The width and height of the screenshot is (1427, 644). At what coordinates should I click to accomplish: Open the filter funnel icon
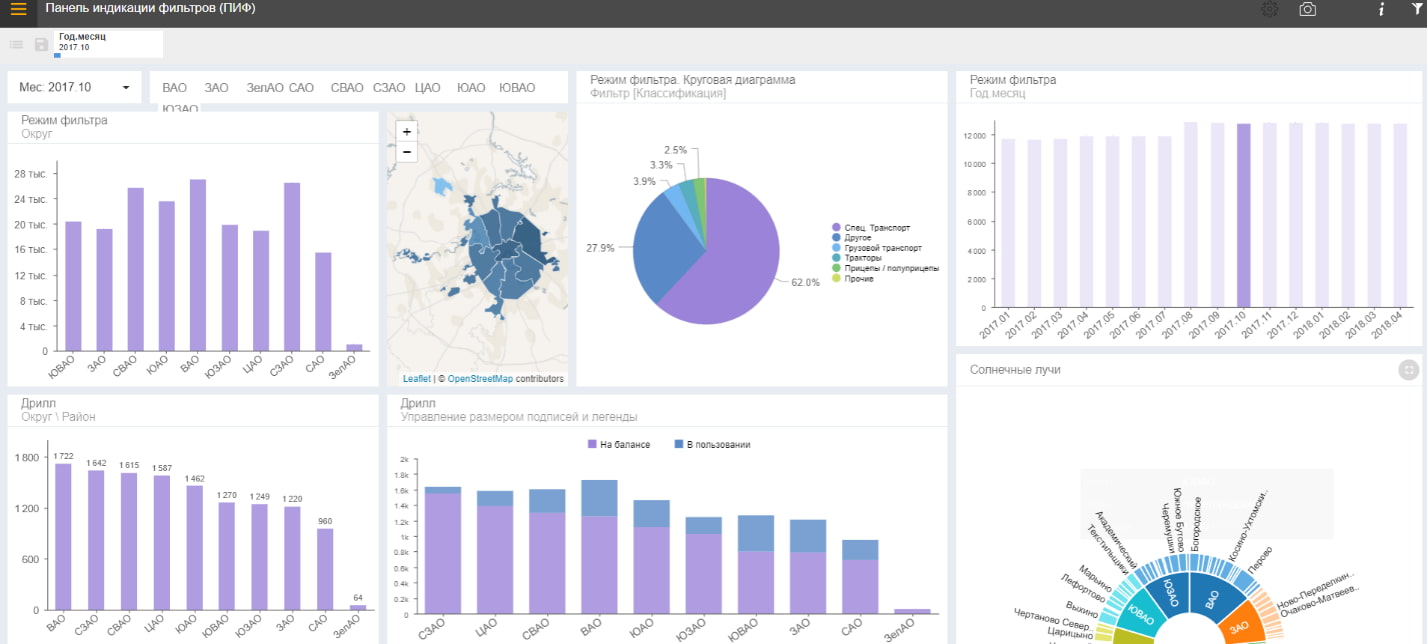point(1418,9)
